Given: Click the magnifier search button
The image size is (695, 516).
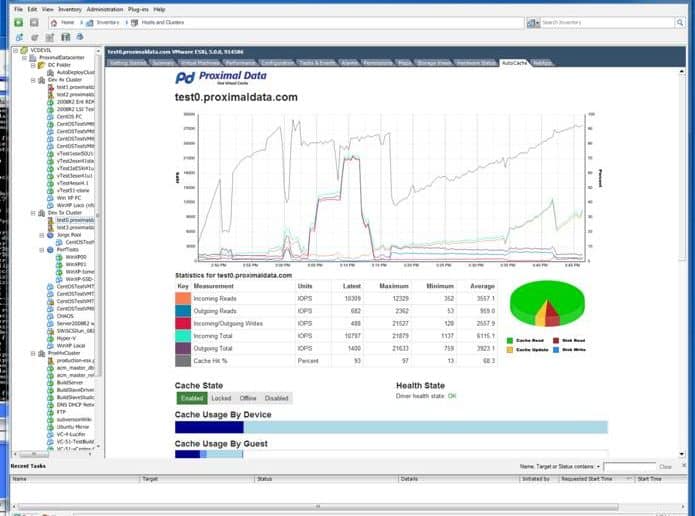Looking at the screenshot, I should [x=680, y=22].
